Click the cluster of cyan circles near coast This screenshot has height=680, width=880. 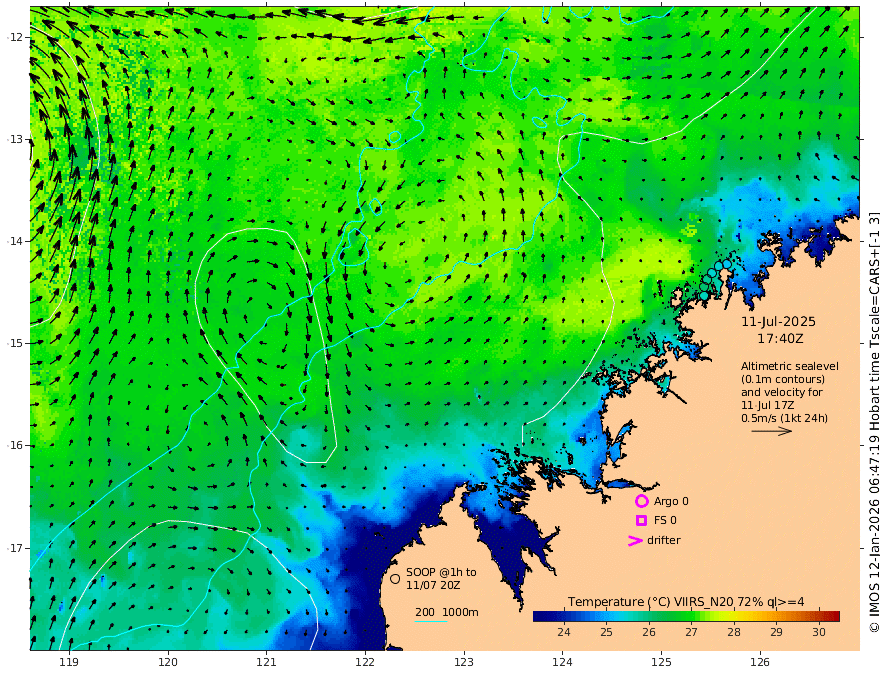[x=715, y=279]
